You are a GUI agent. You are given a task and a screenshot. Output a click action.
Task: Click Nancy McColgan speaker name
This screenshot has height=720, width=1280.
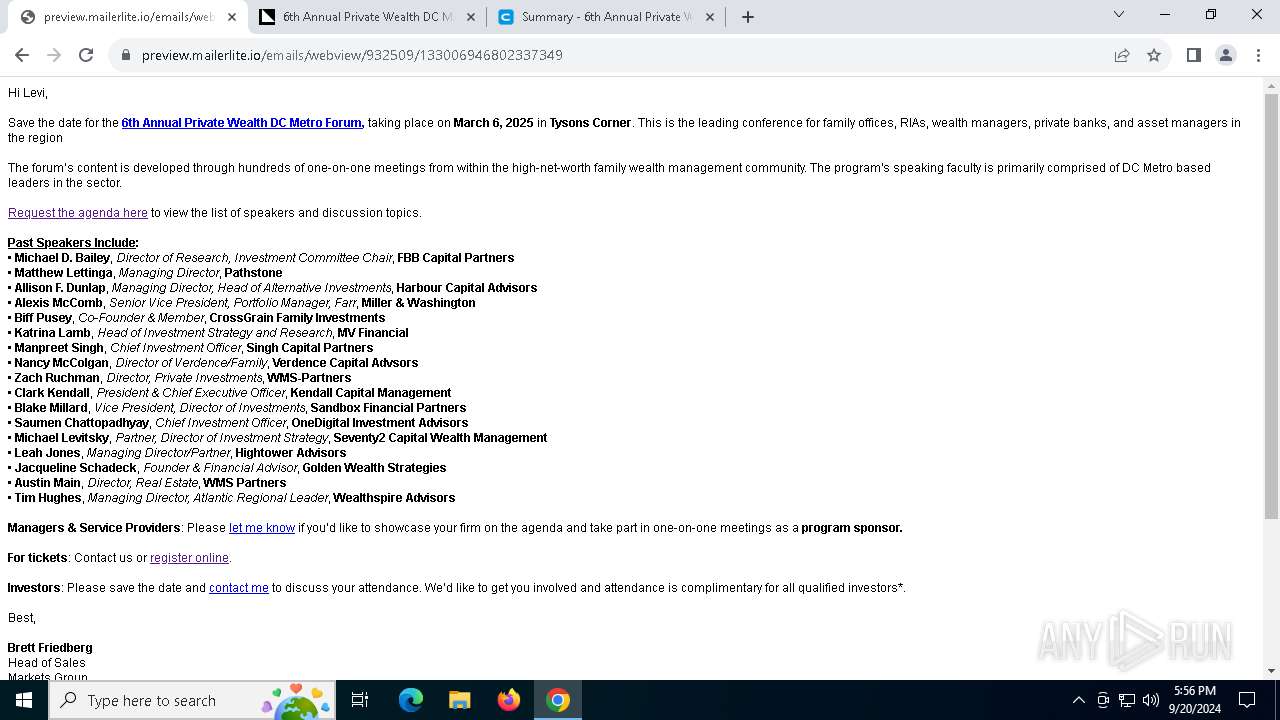[x=61, y=363]
